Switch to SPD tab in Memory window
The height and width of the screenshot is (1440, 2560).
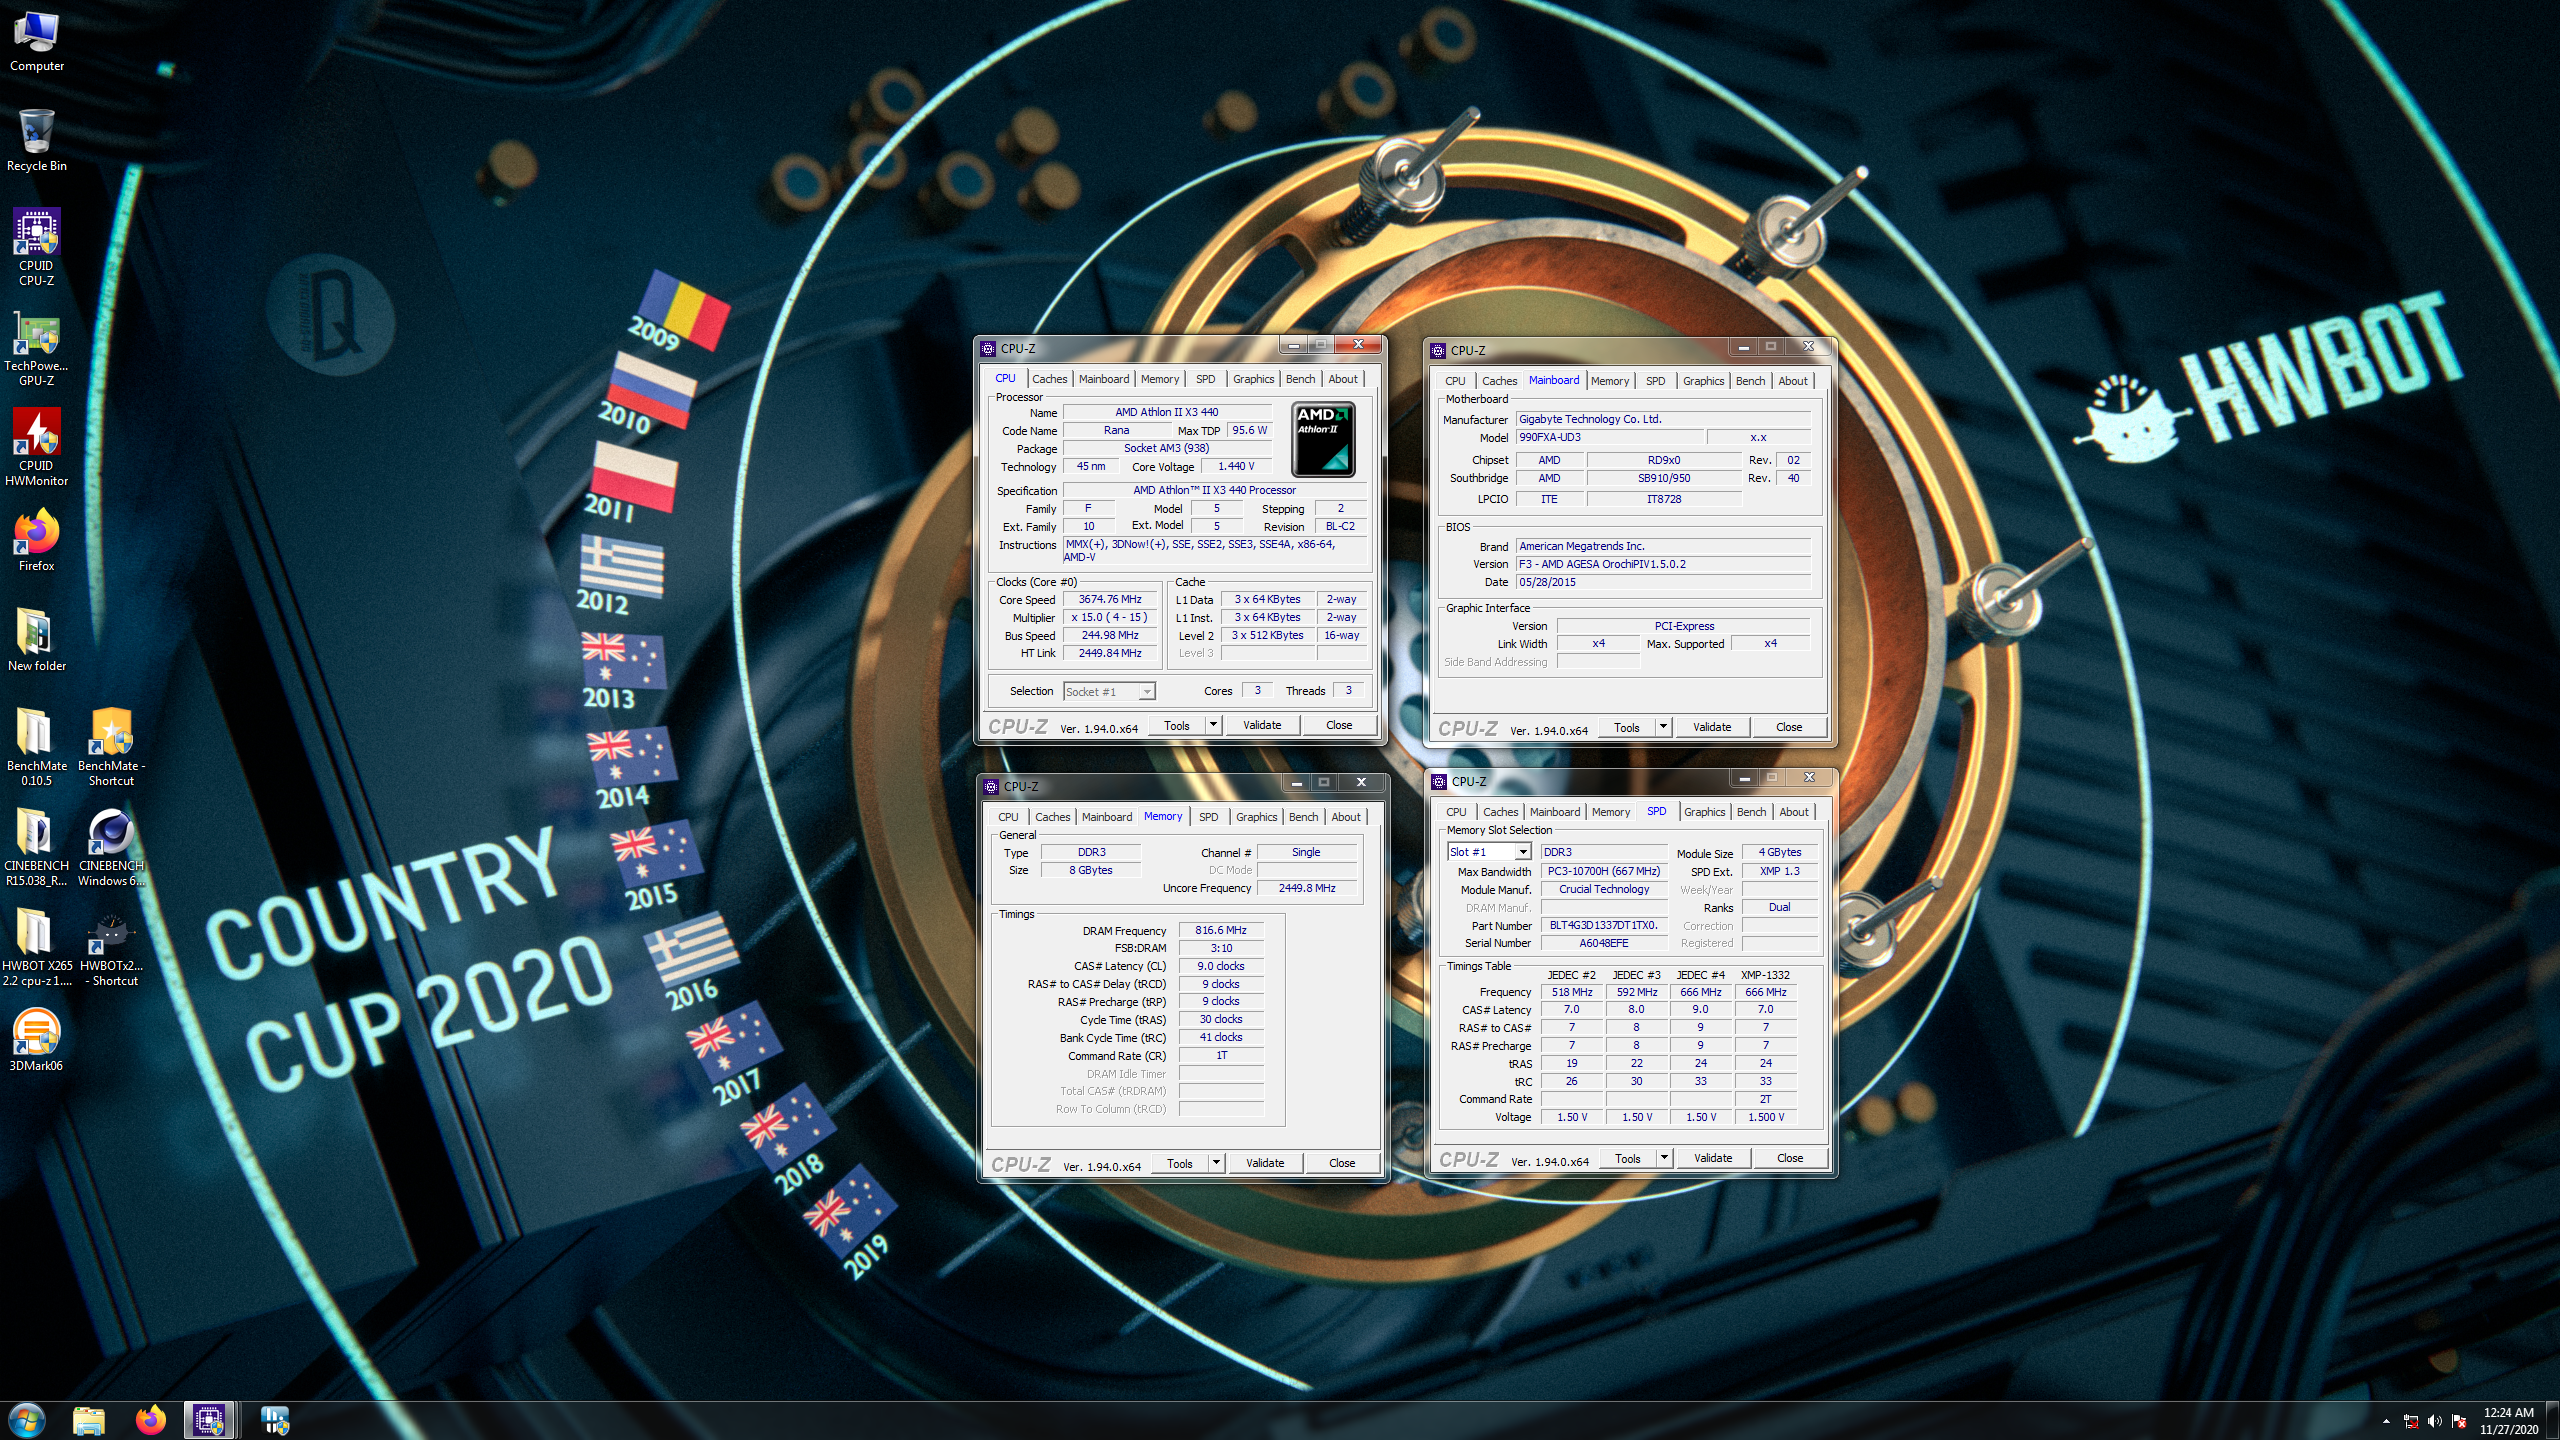pos(1209,817)
